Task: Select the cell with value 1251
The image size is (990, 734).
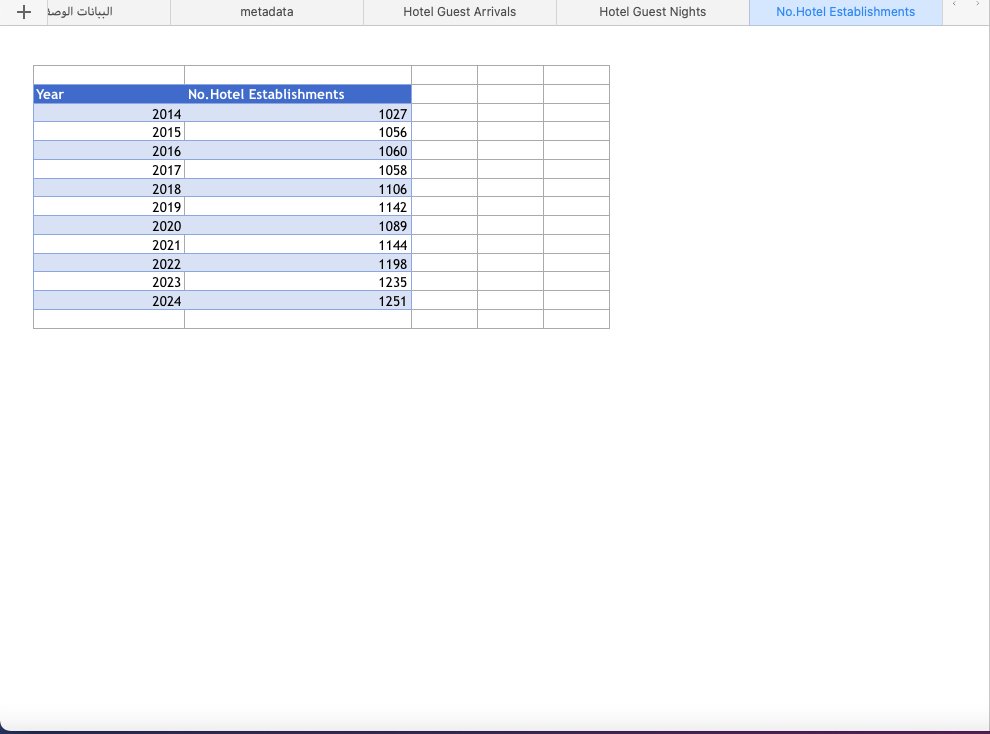Action: coord(297,301)
